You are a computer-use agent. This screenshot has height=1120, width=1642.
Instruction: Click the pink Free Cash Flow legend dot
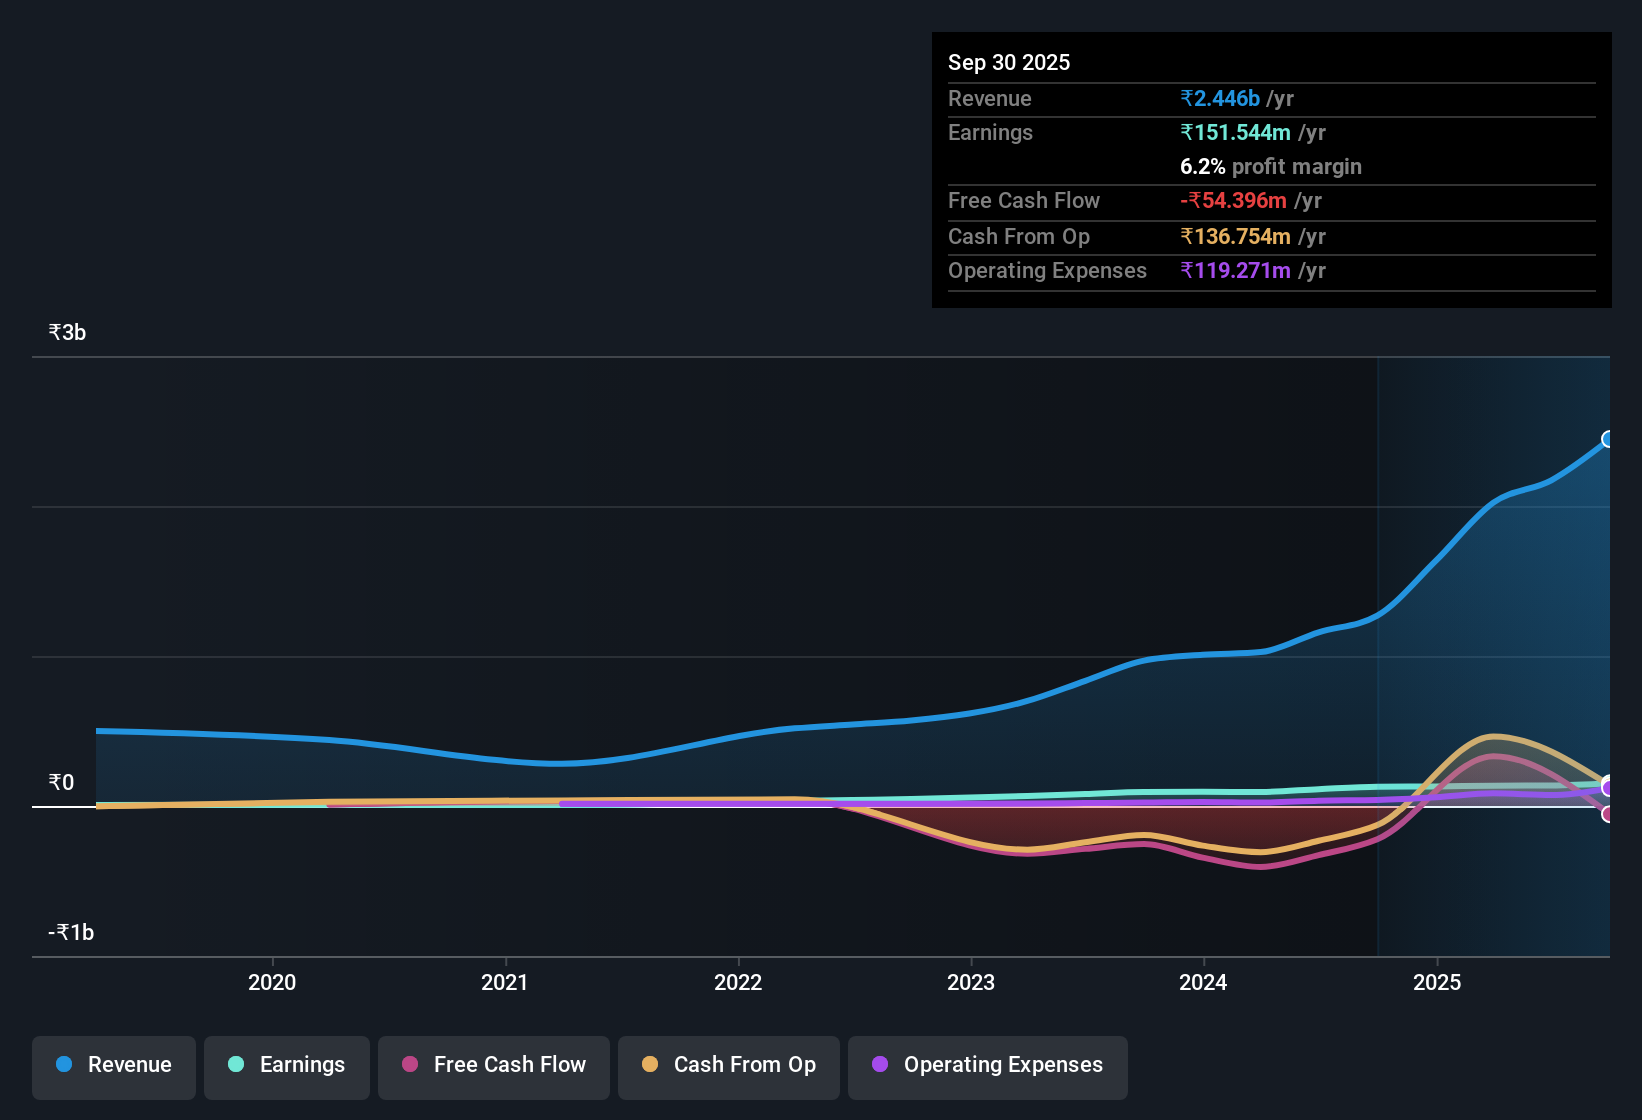point(410,1065)
